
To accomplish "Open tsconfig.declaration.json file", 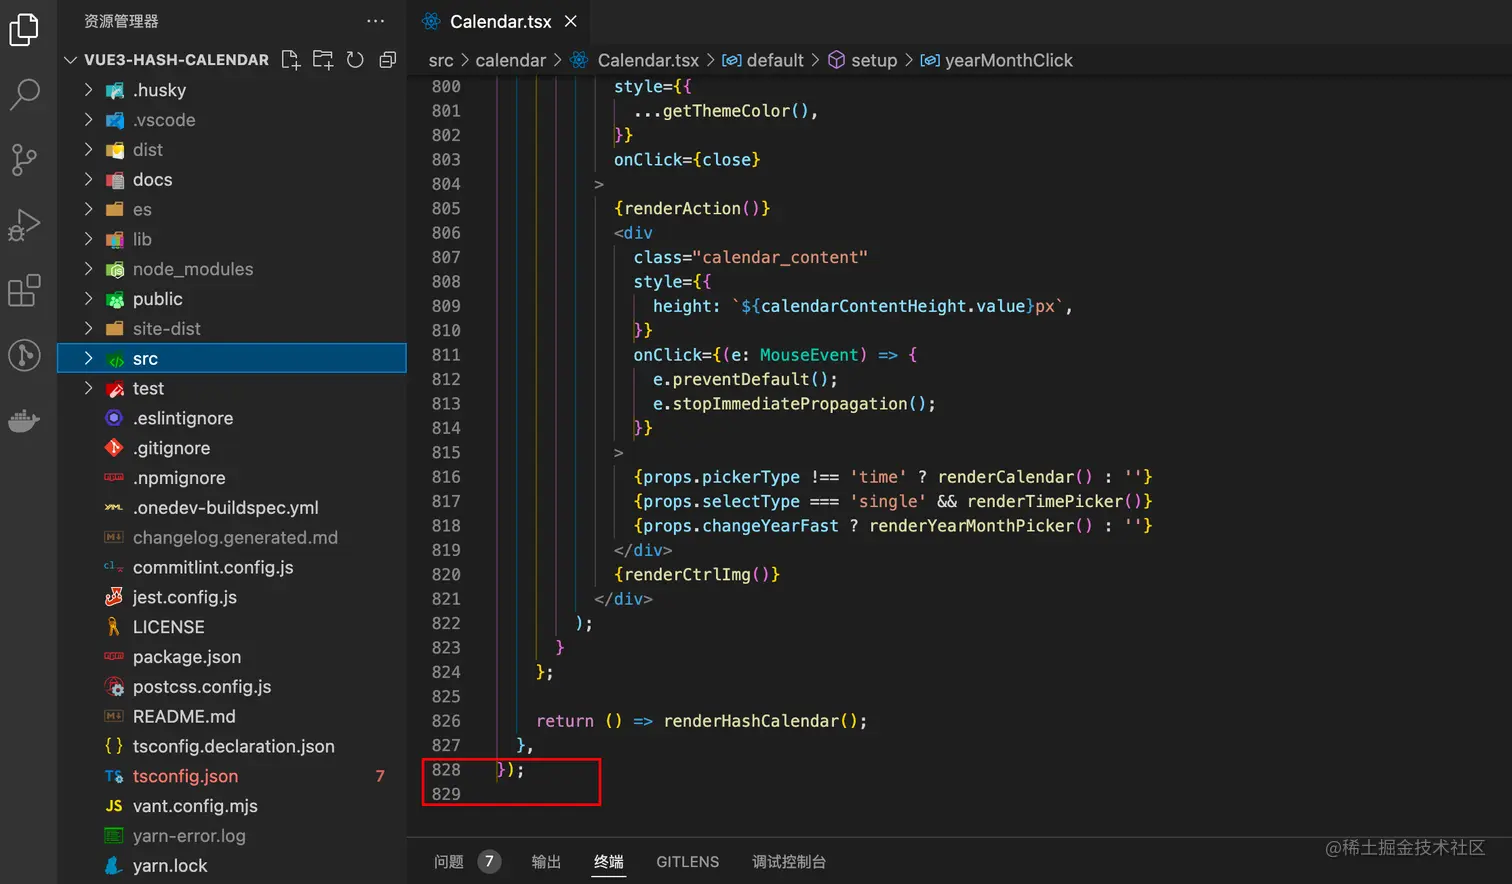I will tap(232, 747).
